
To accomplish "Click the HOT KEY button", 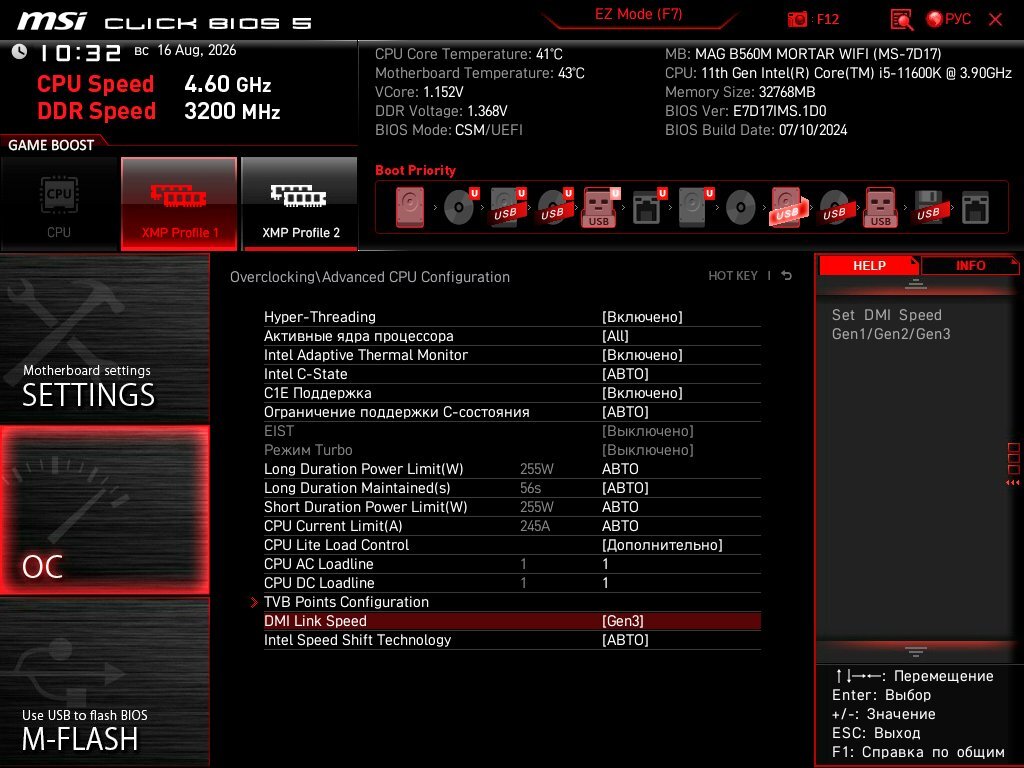I will click(733, 276).
